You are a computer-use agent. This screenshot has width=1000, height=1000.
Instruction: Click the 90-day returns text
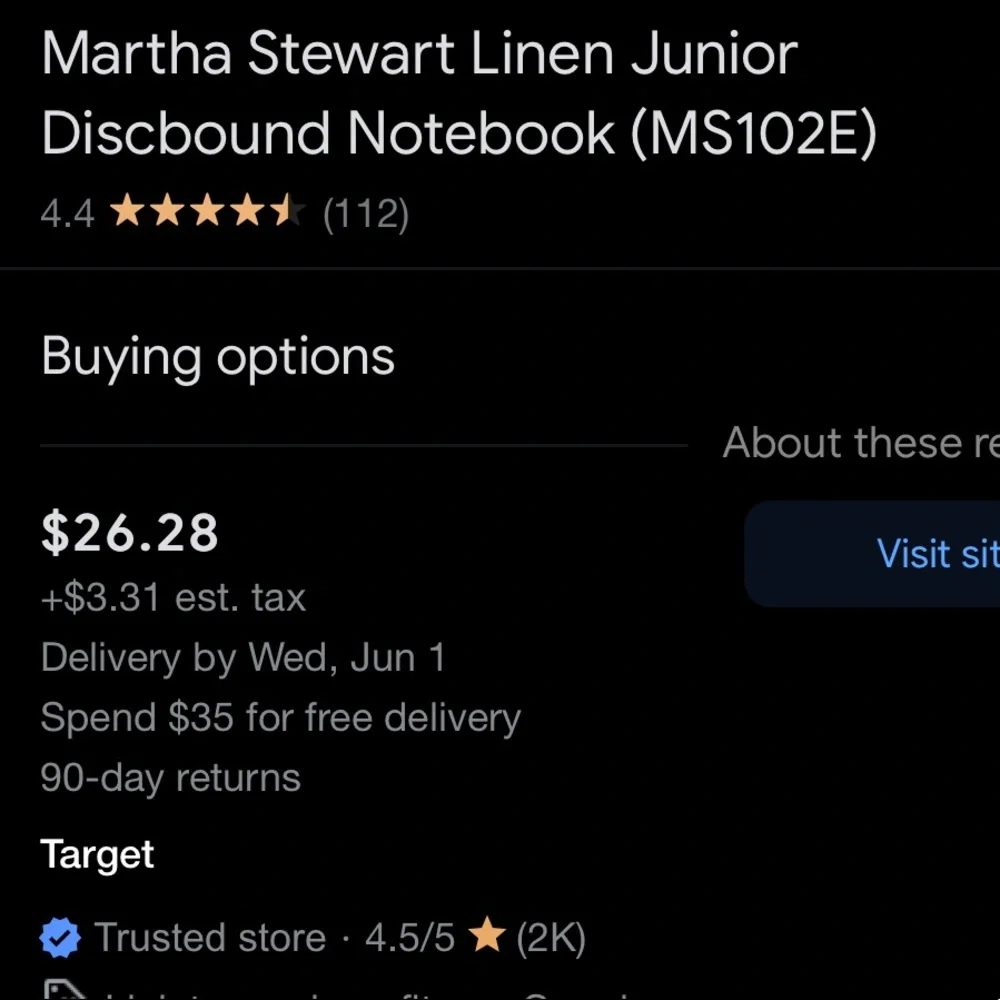click(171, 778)
